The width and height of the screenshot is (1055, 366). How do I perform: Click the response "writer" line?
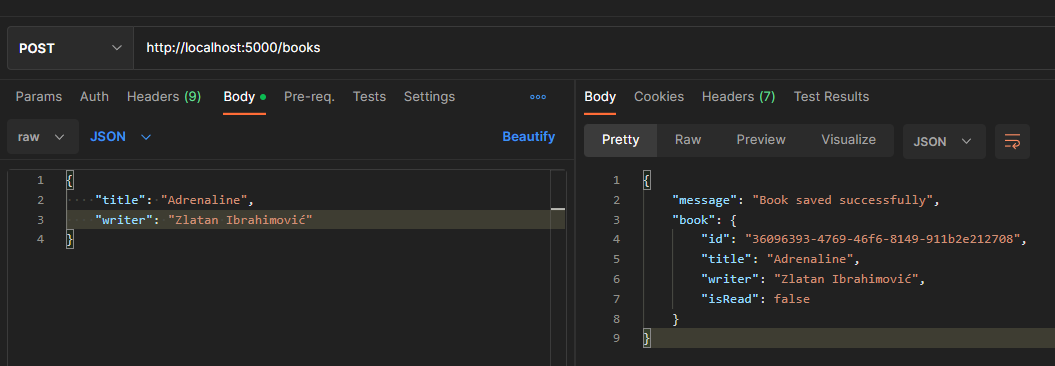(813, 279)
